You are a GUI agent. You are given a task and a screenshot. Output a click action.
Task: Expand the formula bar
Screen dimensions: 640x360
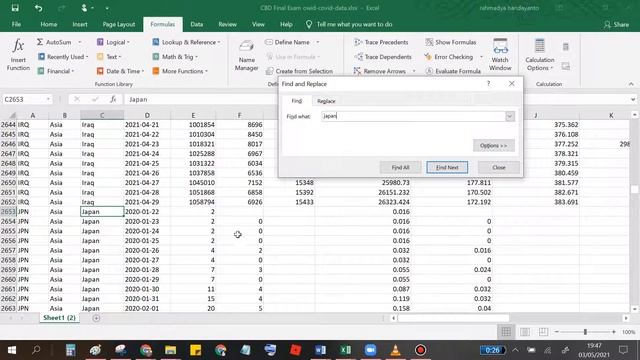[633, 99]
